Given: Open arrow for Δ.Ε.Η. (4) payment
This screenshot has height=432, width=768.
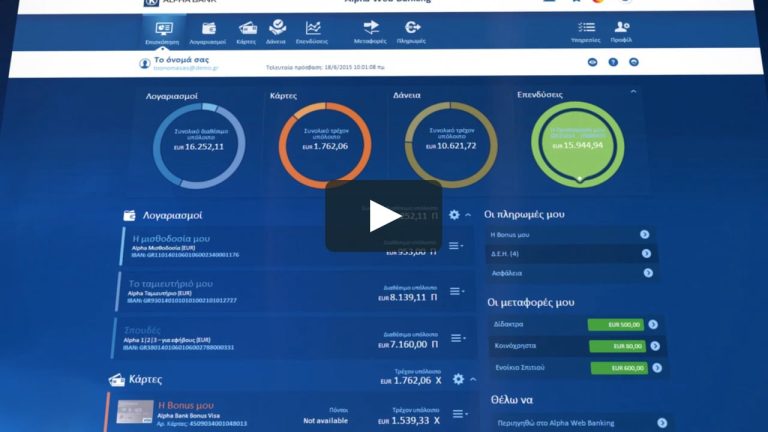Looking at the screenshot, I should coord(647,253).
